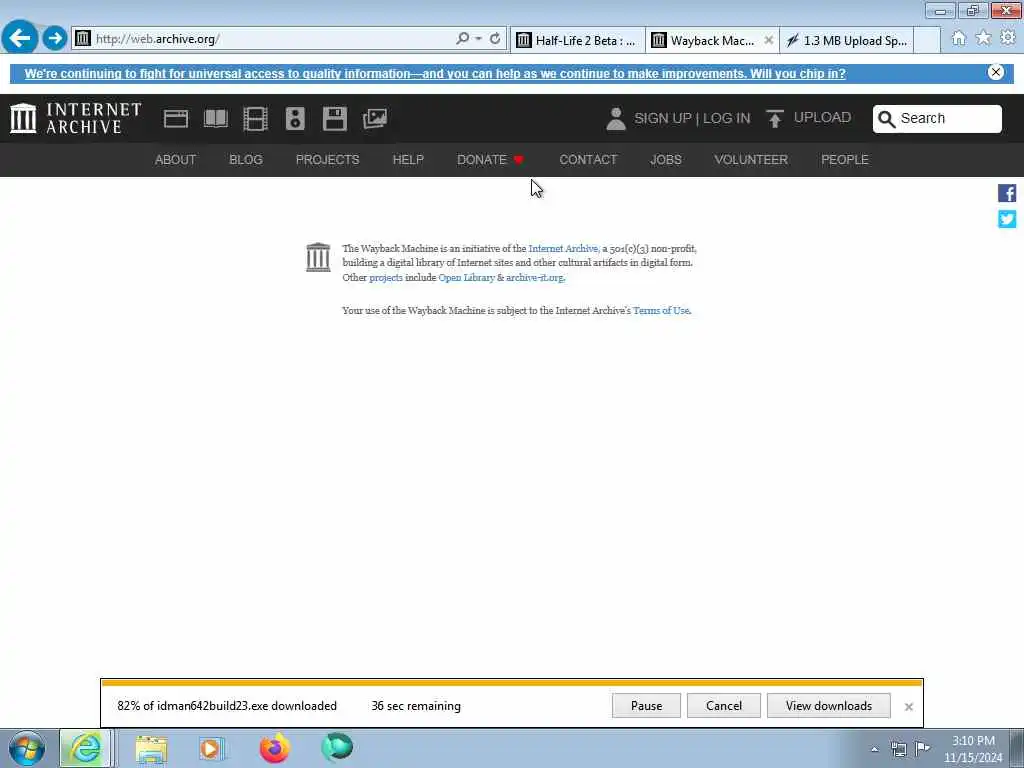Close the download notification bar
Viewport: 1024px width, 768px height.
click(908, 707)
